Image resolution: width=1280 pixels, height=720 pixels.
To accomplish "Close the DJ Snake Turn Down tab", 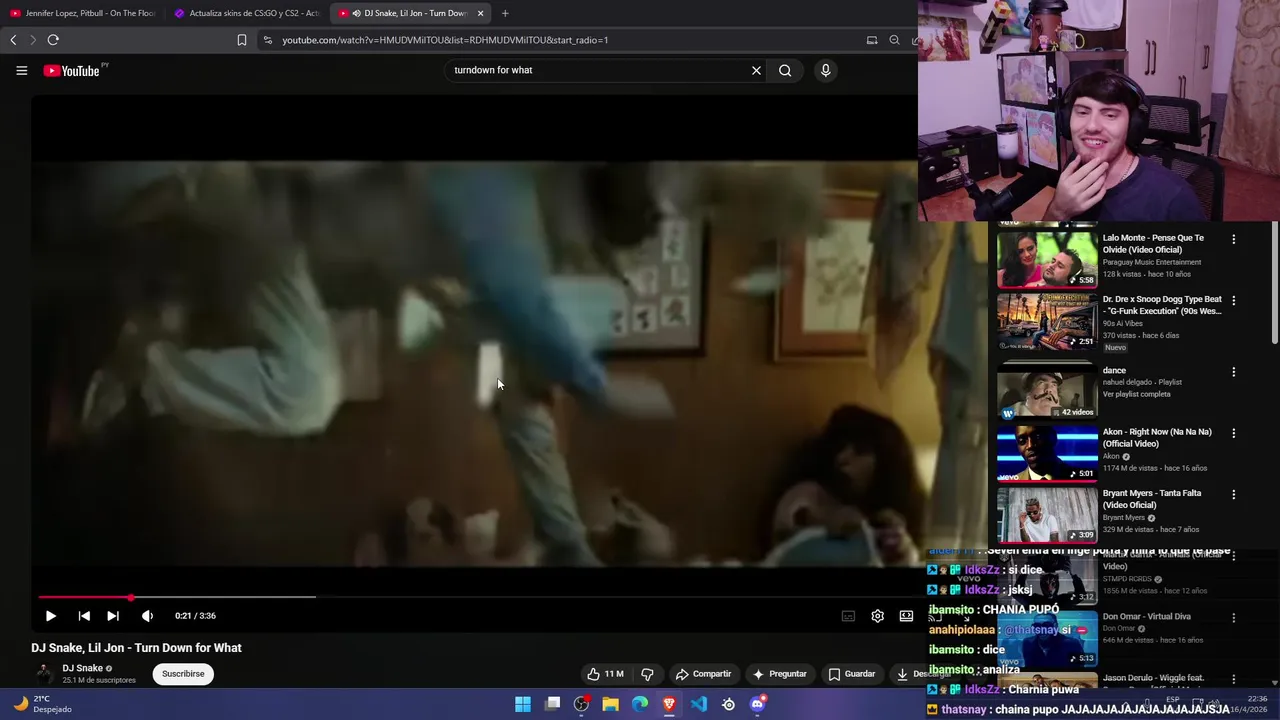I will [480, 13].
